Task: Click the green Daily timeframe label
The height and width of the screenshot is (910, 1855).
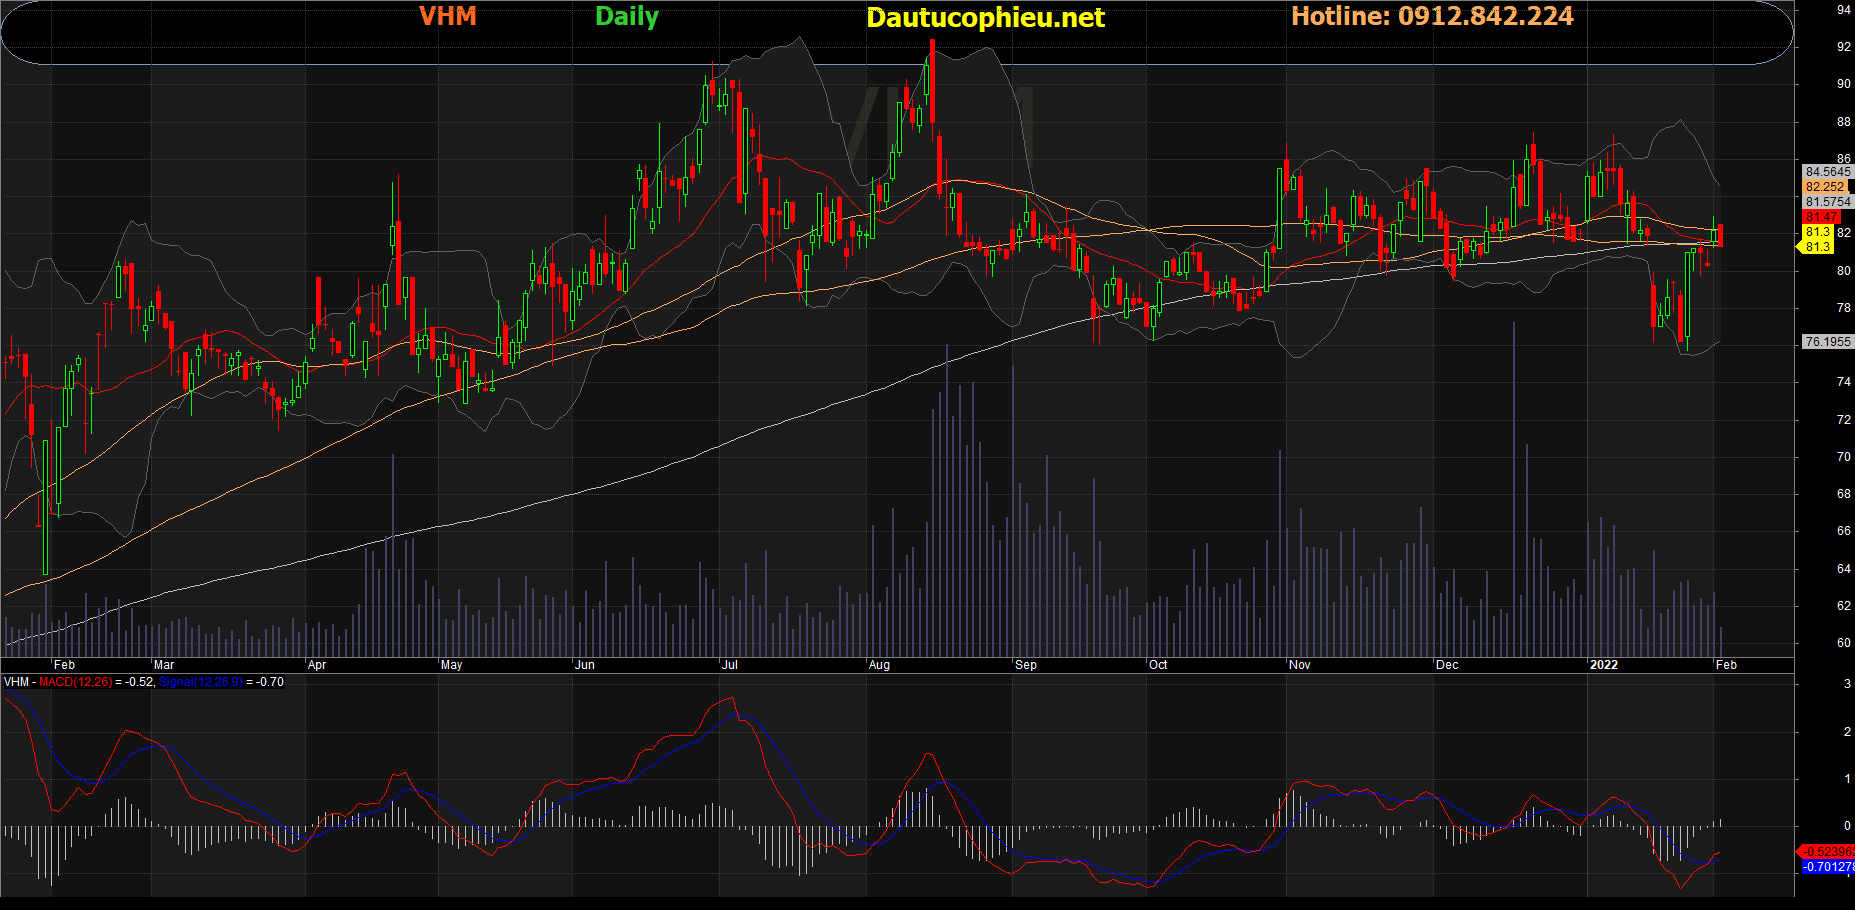Action: (x=627, y=17)
